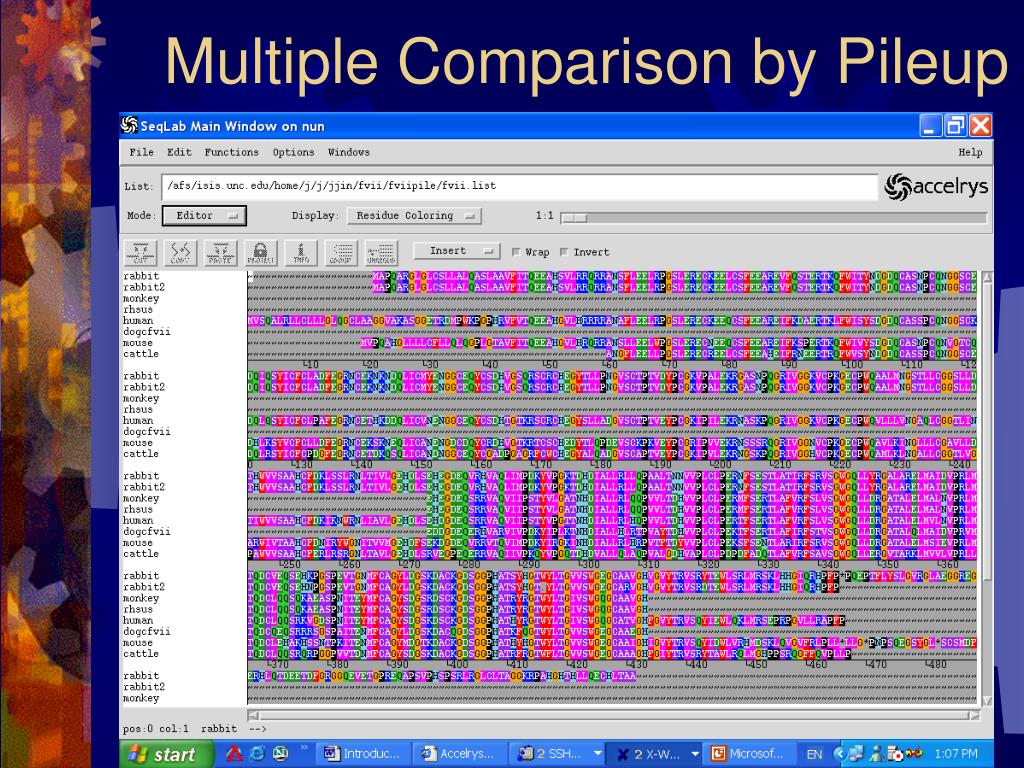
Task: Click the Windows start button
Action: click(167, 754)
